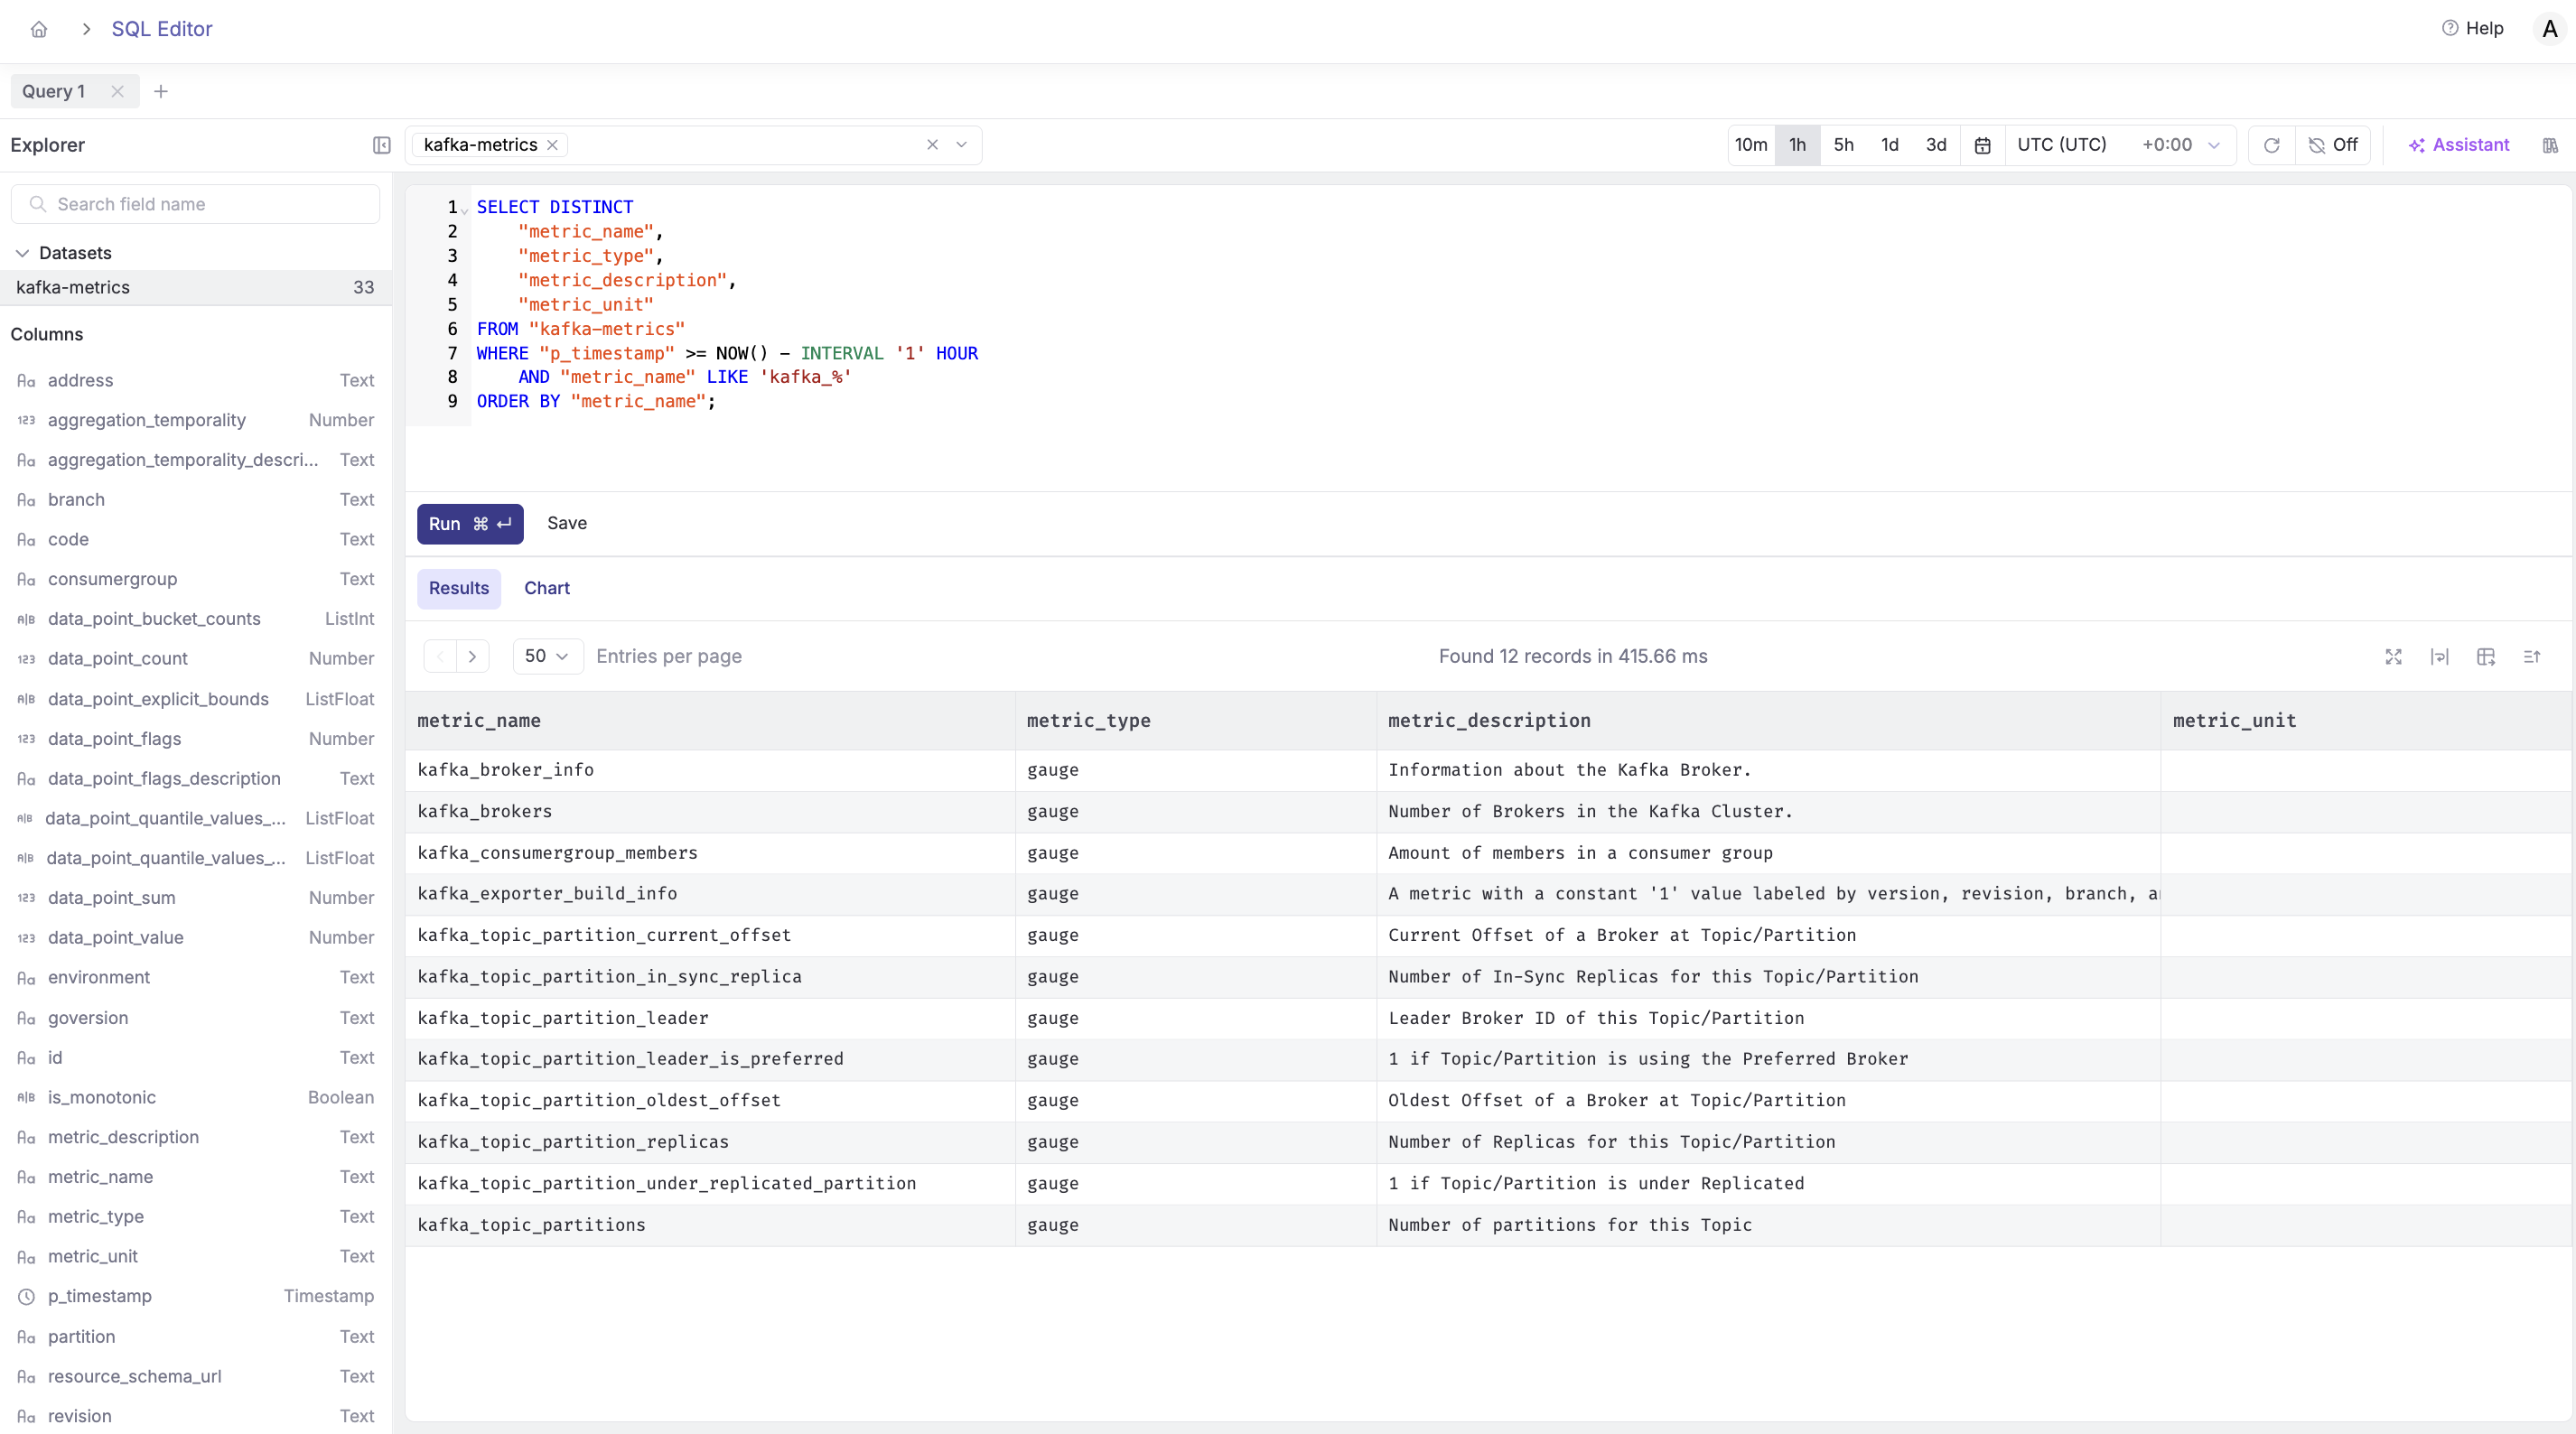Add a new query tab
2576x1434 pixels.
point(160,91)
